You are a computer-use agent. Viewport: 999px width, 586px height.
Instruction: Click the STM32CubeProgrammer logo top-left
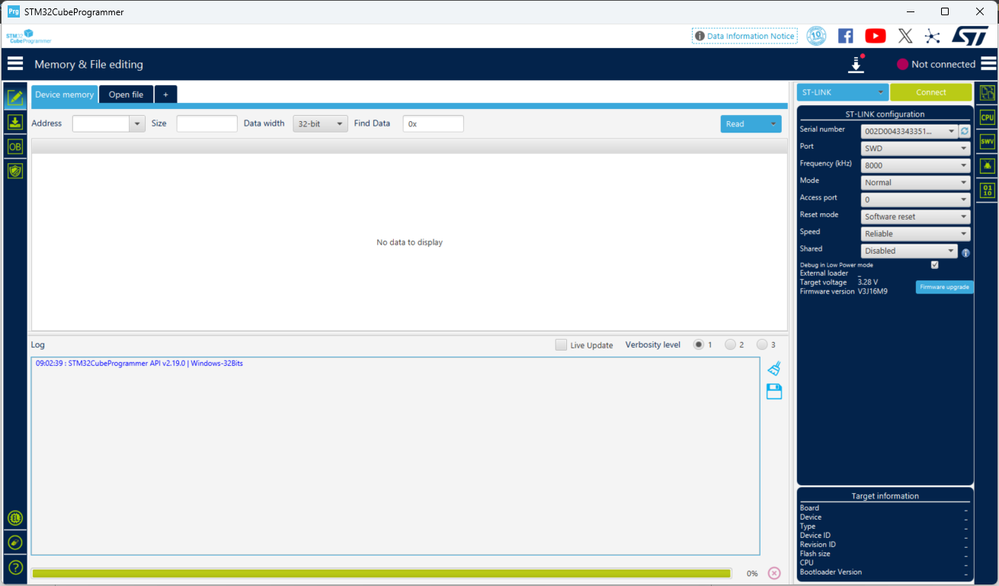(29, 36)
